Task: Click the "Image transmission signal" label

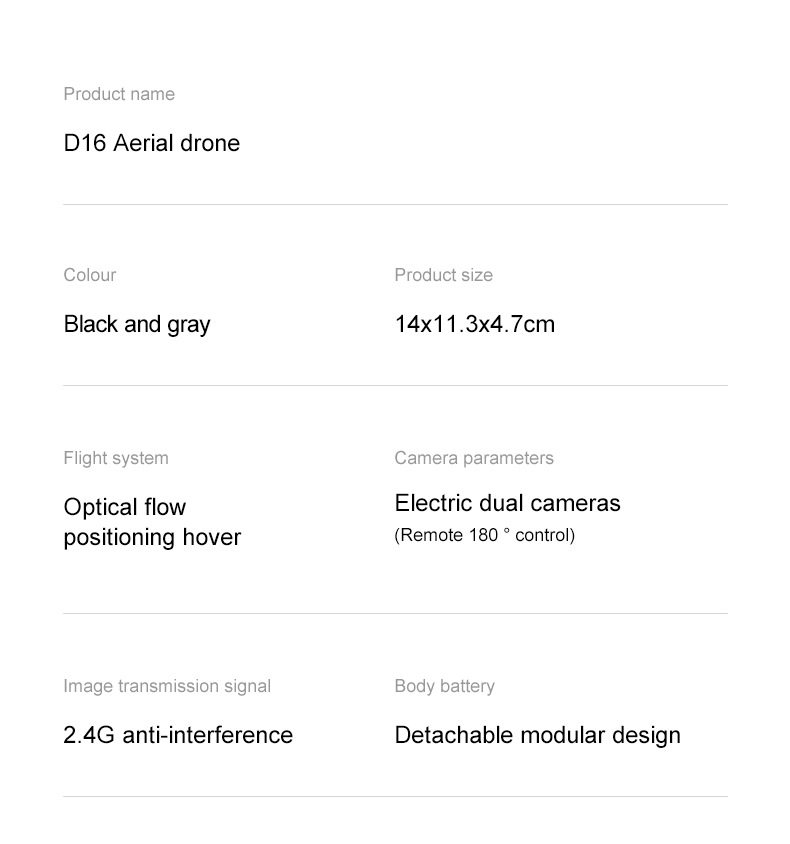Action: [167, 686]
